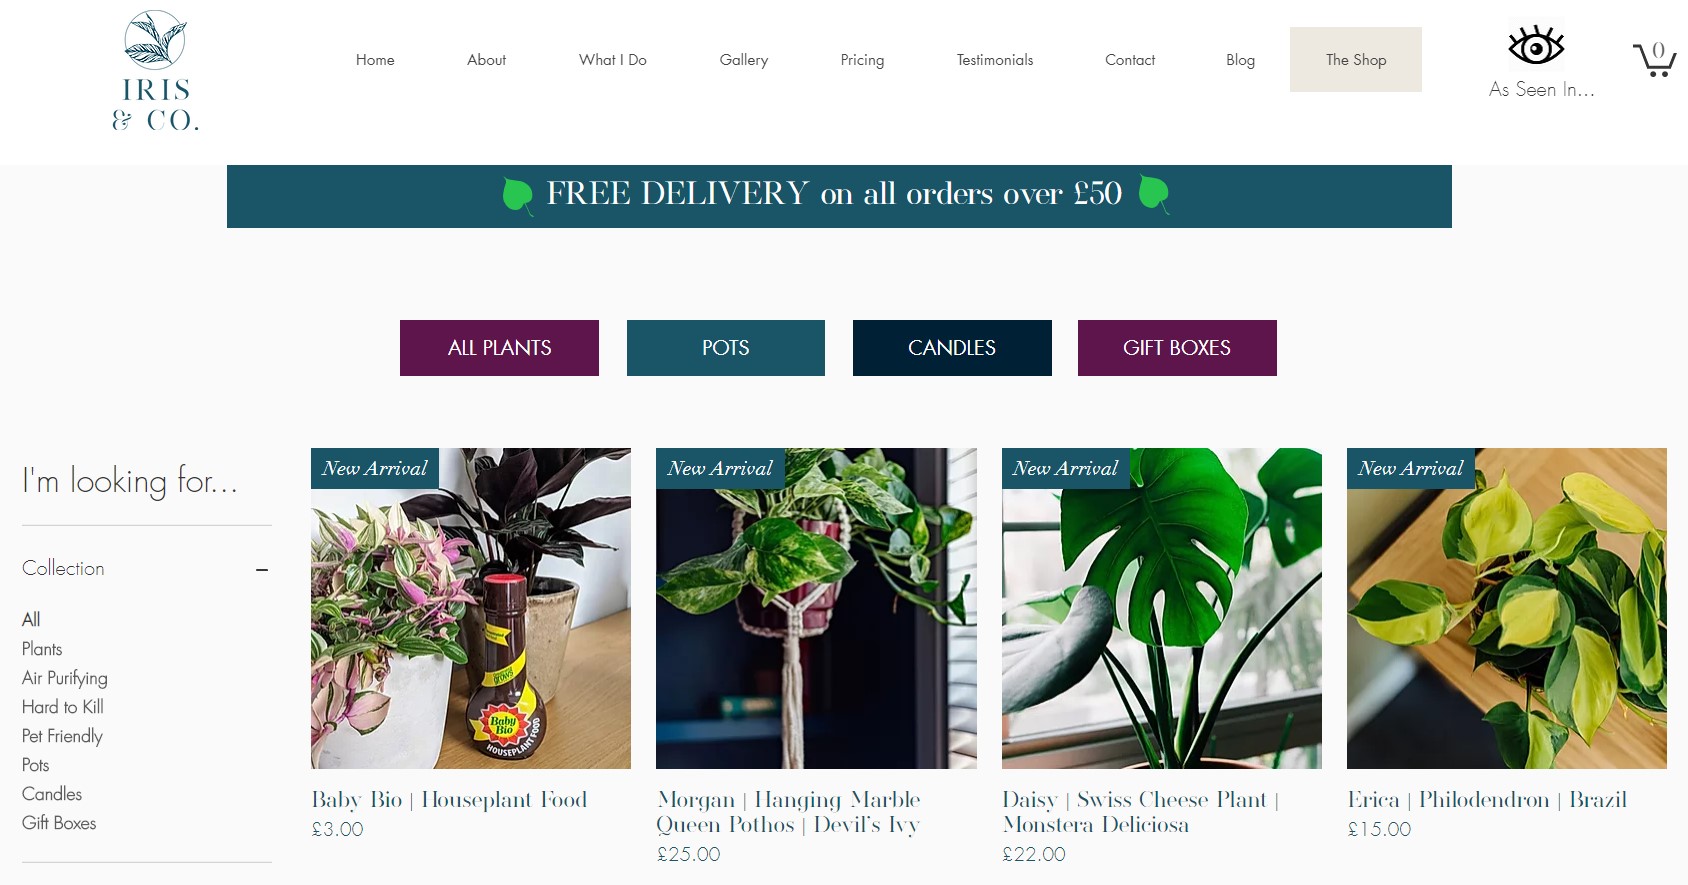Collapse the Collection filter section

(x=262, y=570)
